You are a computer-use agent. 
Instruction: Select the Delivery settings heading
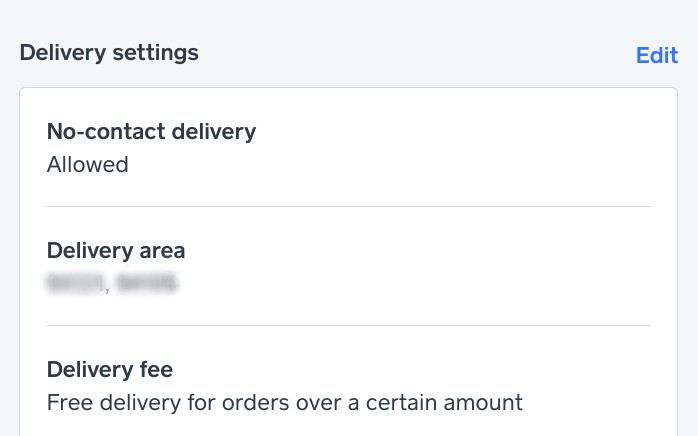[x=109, y=52]
